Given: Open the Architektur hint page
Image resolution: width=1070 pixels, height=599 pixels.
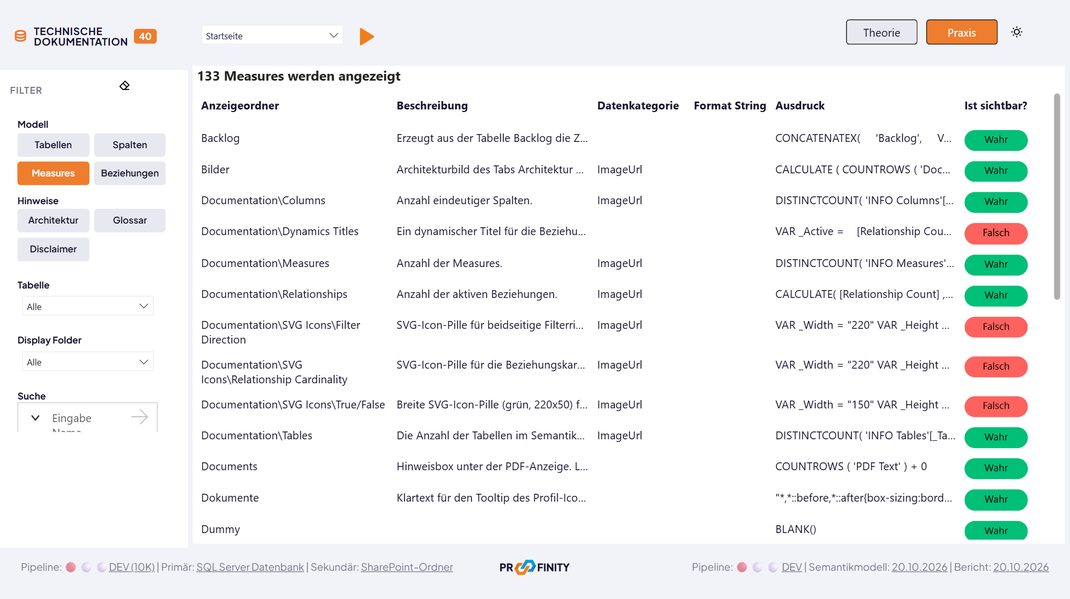Looking at the screenshot, I should coord(53,220).
